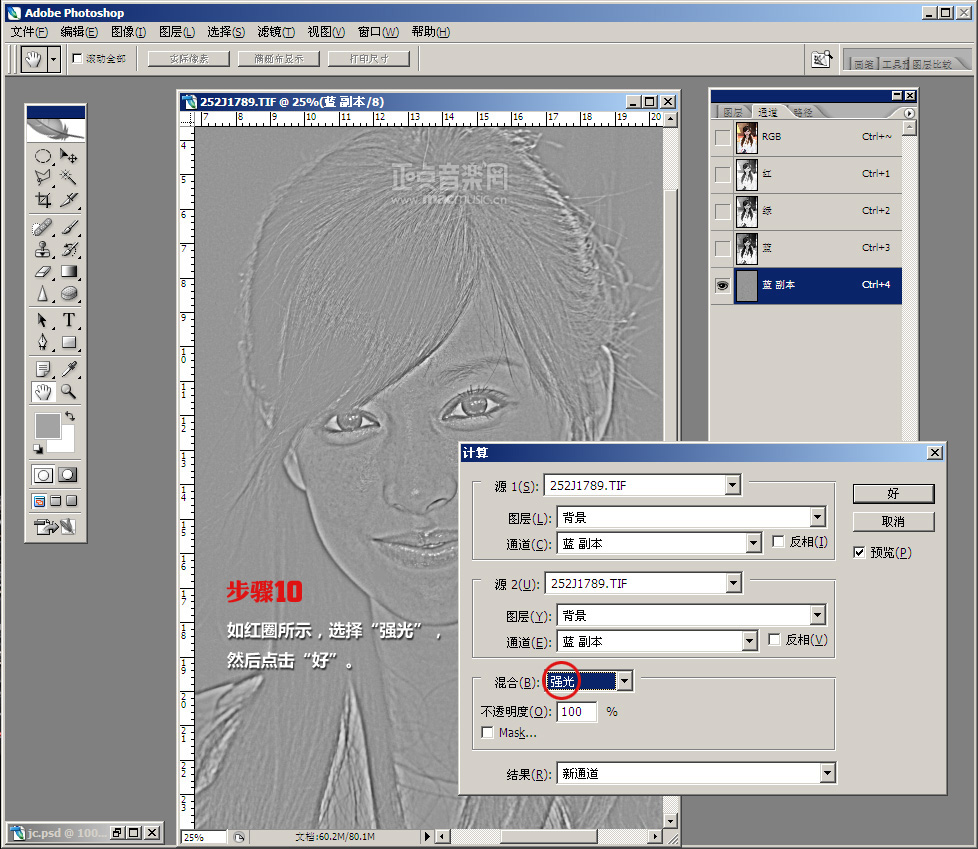Screen dimensions: 978x849
Task: Hide the 蓝 副本 channel eye icon
Action: pyautogui.click(x=722, y=285)
